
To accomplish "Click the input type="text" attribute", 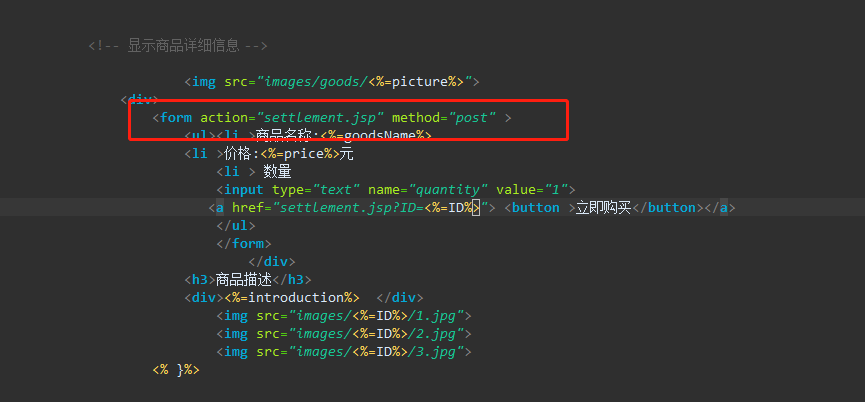I will [316, 190].
